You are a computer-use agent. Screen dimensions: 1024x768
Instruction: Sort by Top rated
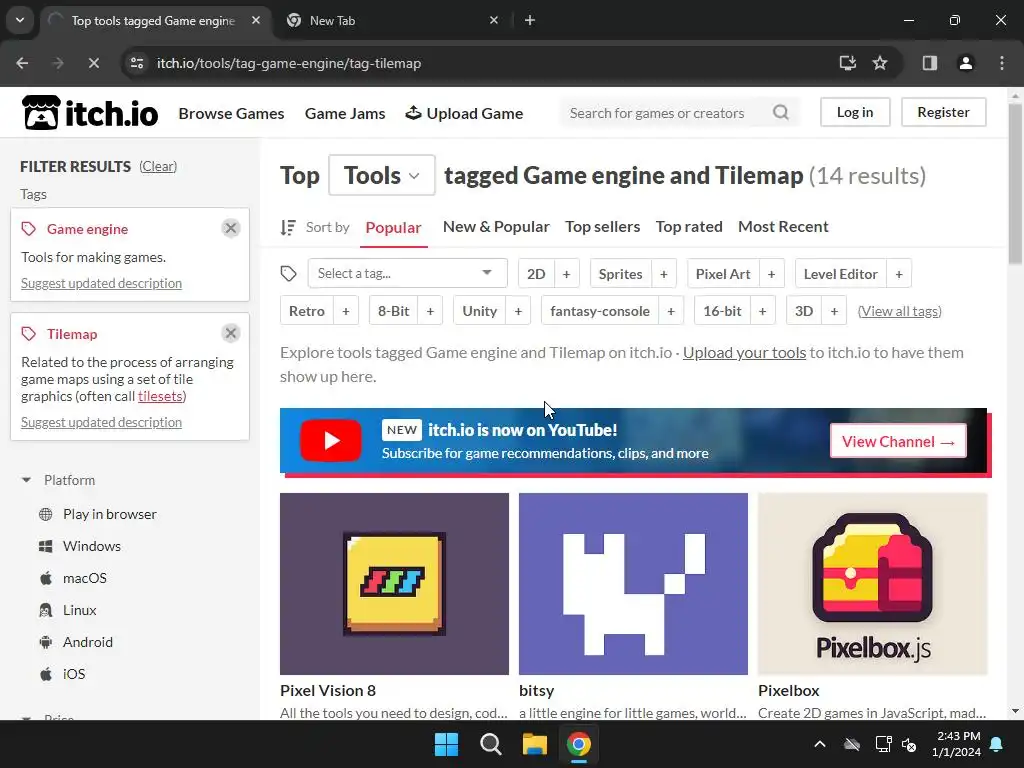tap(689, 227)
